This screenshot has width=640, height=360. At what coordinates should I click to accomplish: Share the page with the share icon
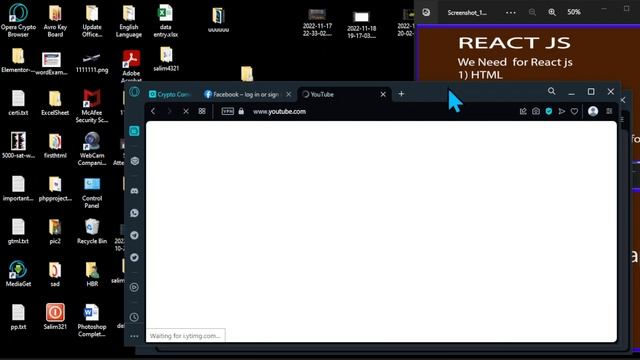click(523, 111)
